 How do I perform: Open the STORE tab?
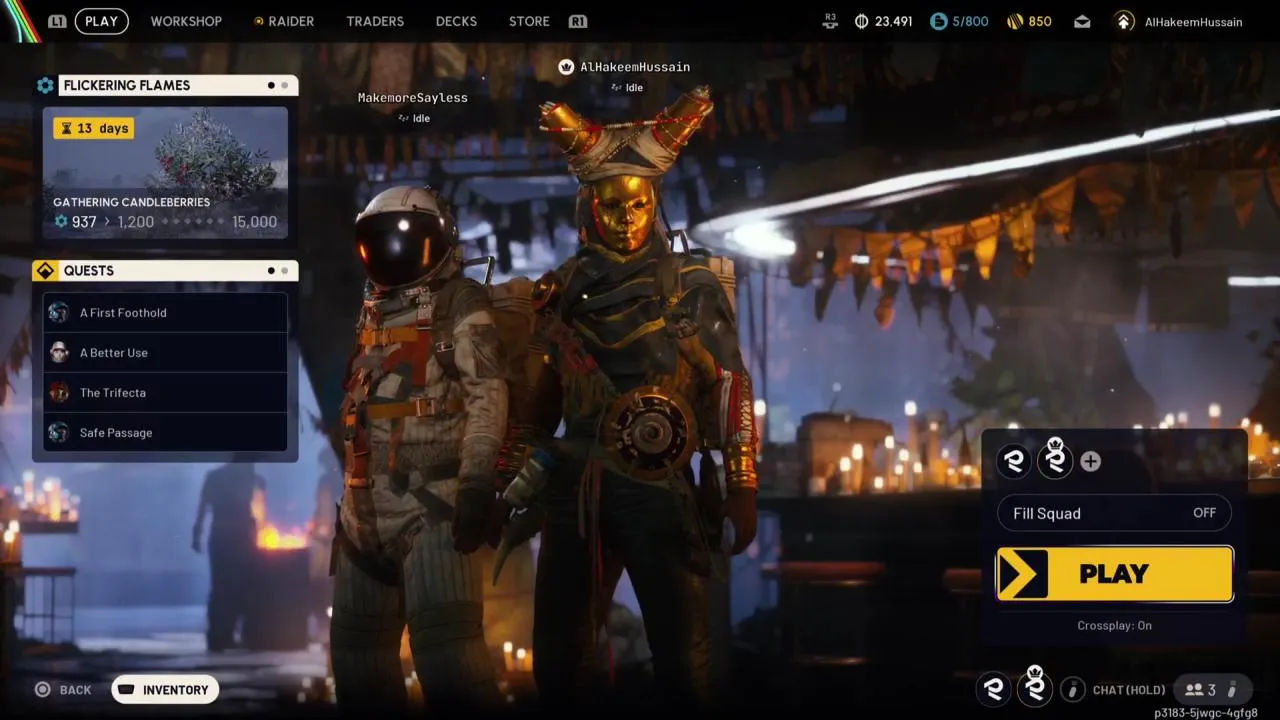(x=529, y=21)
